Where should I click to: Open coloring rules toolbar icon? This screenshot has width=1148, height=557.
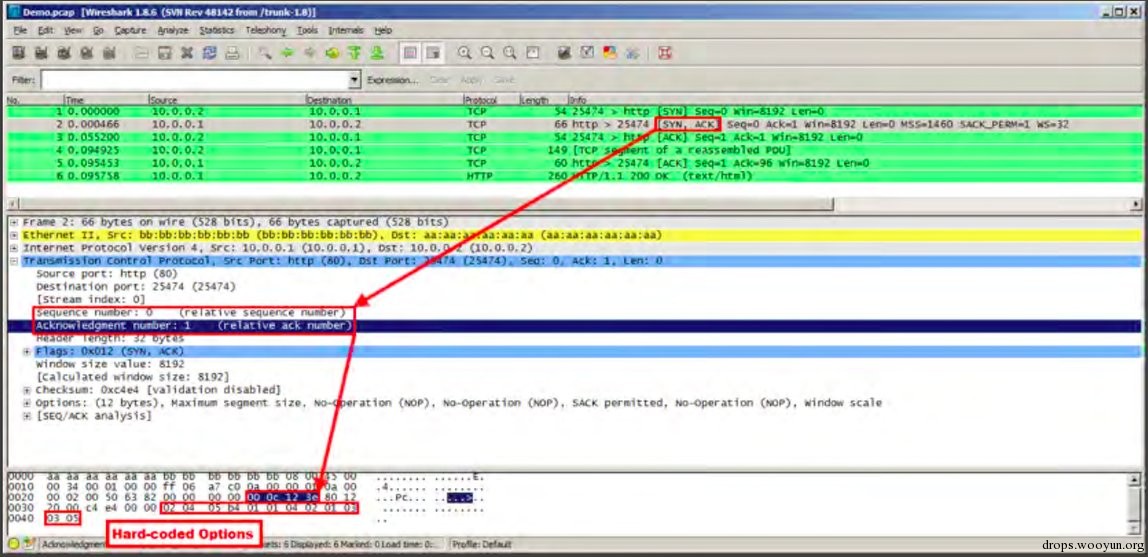click(610, 53)
